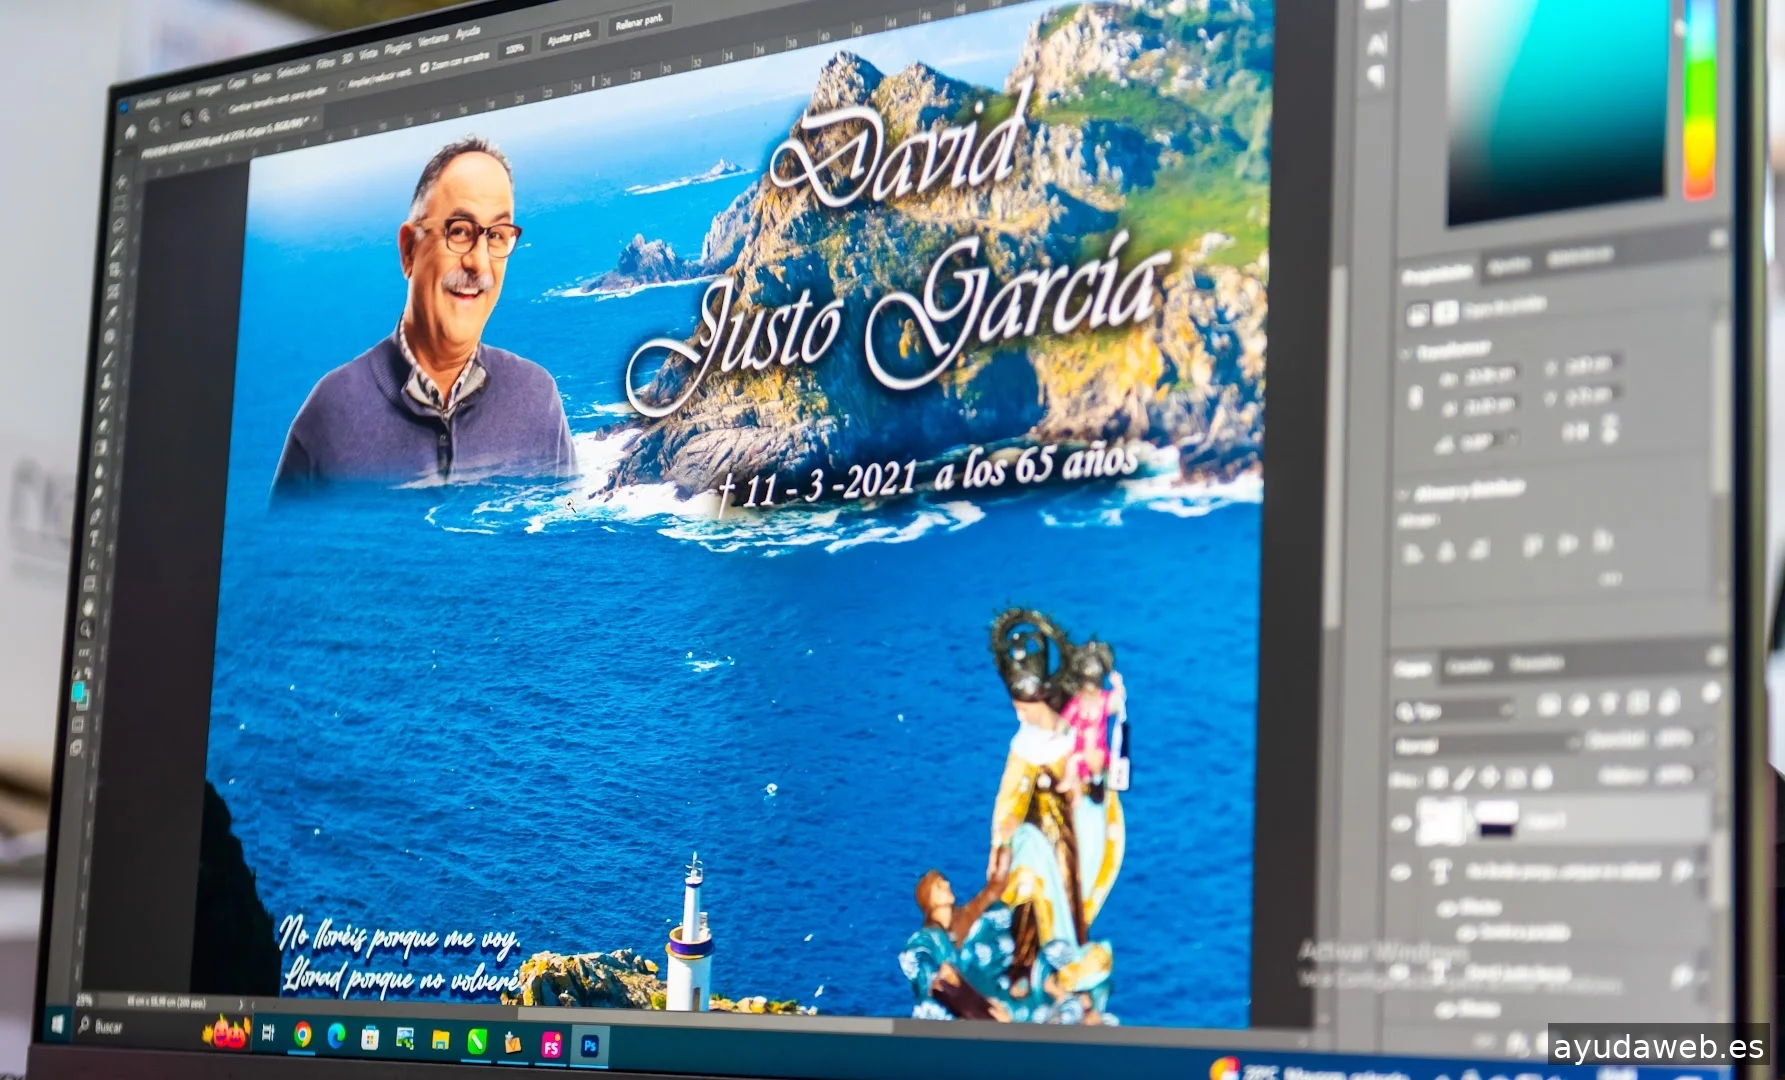Image resolution: width=1785 pixels, height=1080 pixels.
Task: Enable 'Ampliar/reducir vent.' checkbox
Action: coord(342,84)
